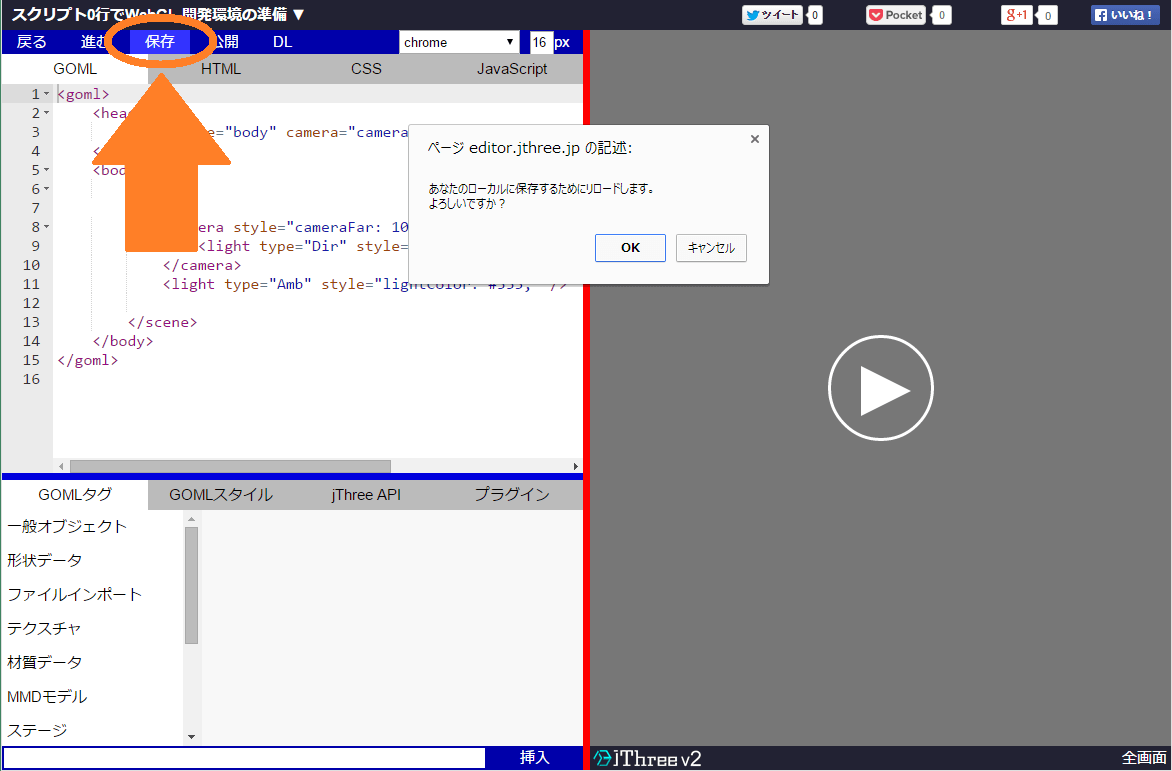This screenshot has height=771, width=1172.
Task: Collapse the code fold arrow on line 1
Action: (45, 93)
